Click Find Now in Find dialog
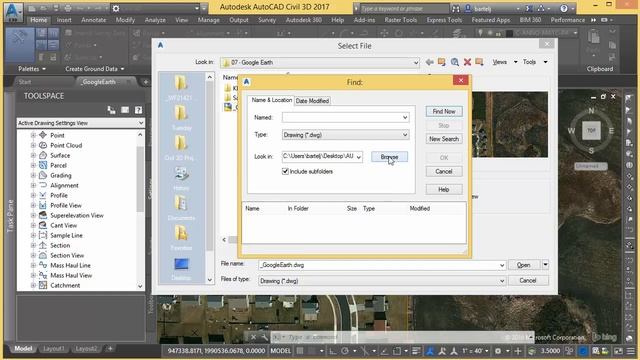 (x=444, y=111)
